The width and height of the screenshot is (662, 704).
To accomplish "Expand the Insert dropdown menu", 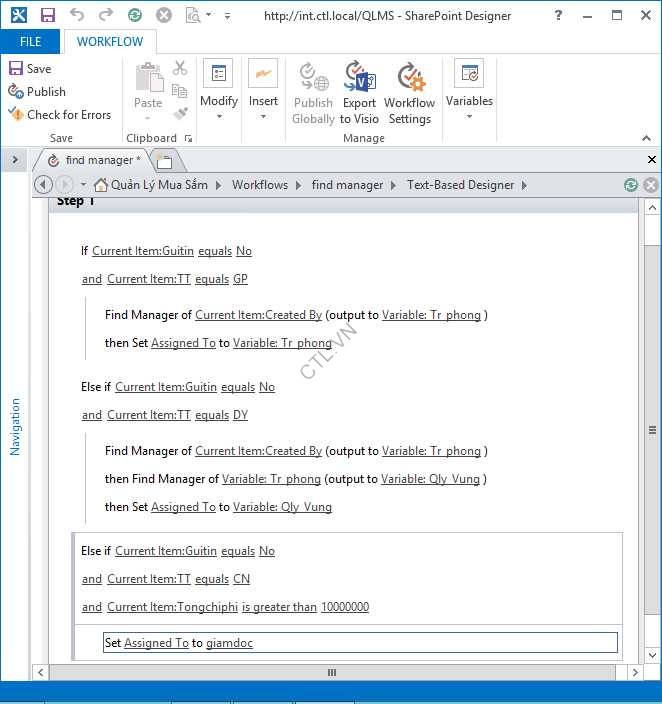I will coord(263,94).
